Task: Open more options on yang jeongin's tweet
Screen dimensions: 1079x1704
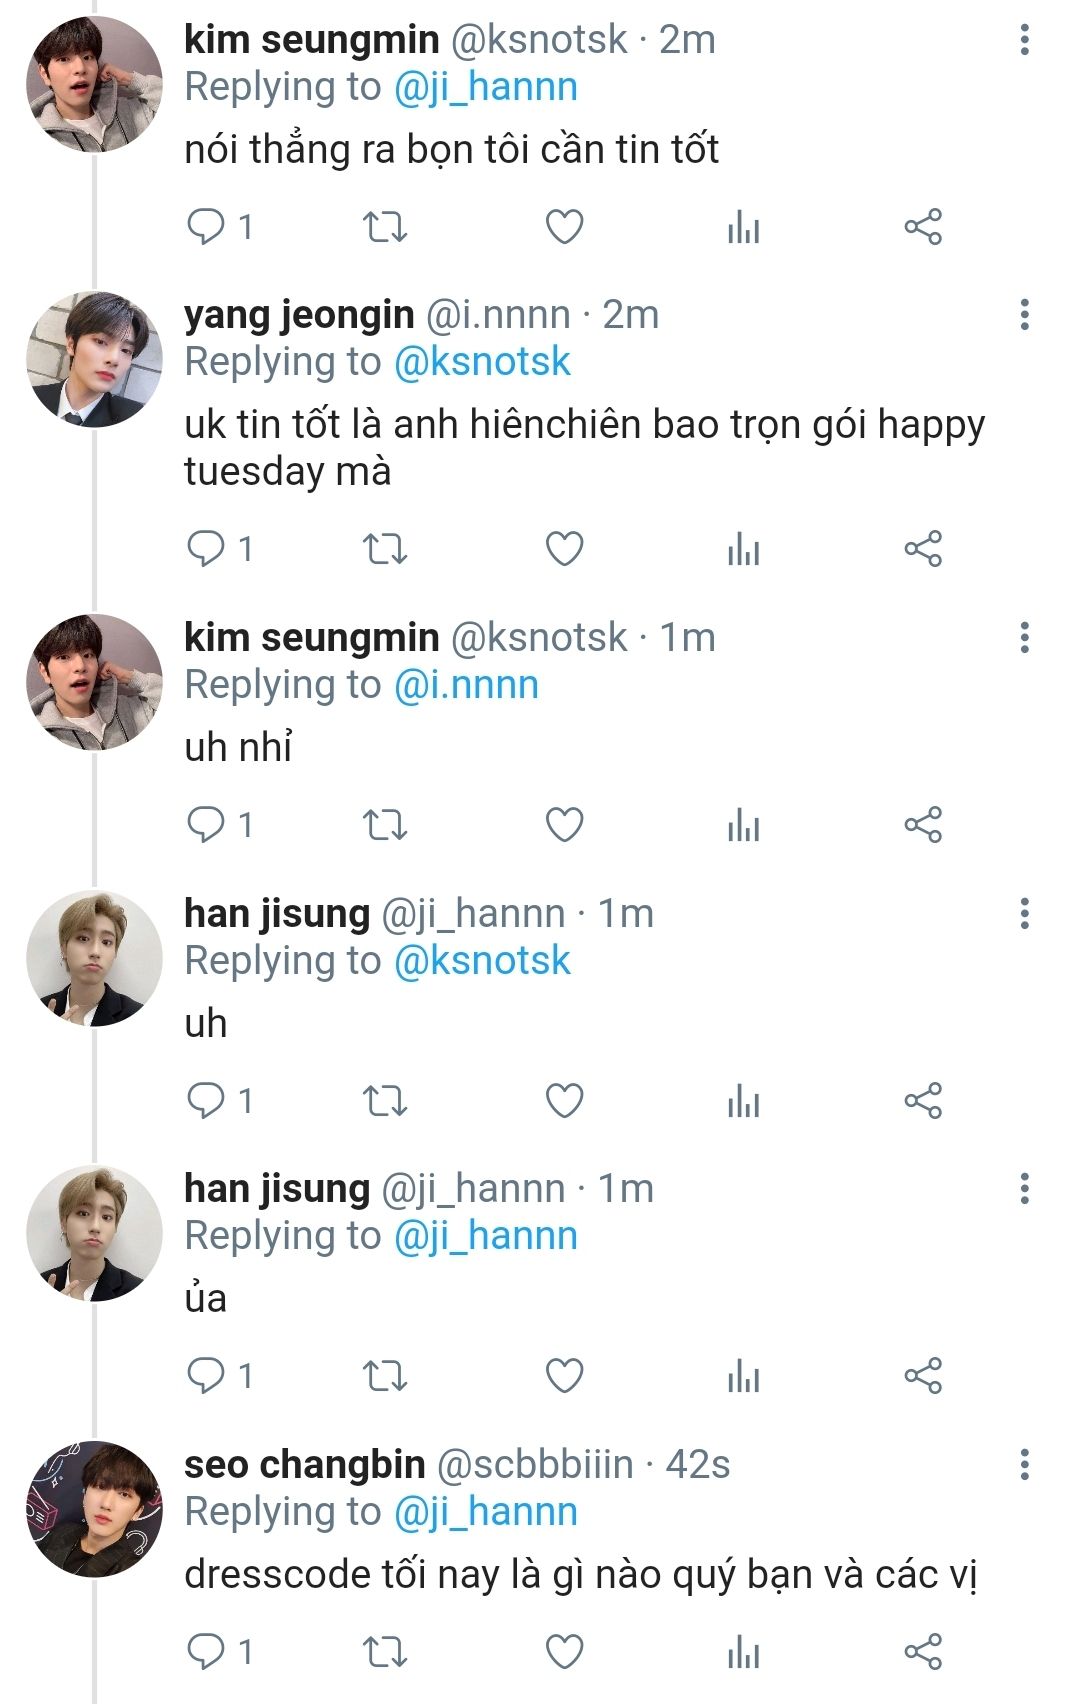Action: point(1024,315)
